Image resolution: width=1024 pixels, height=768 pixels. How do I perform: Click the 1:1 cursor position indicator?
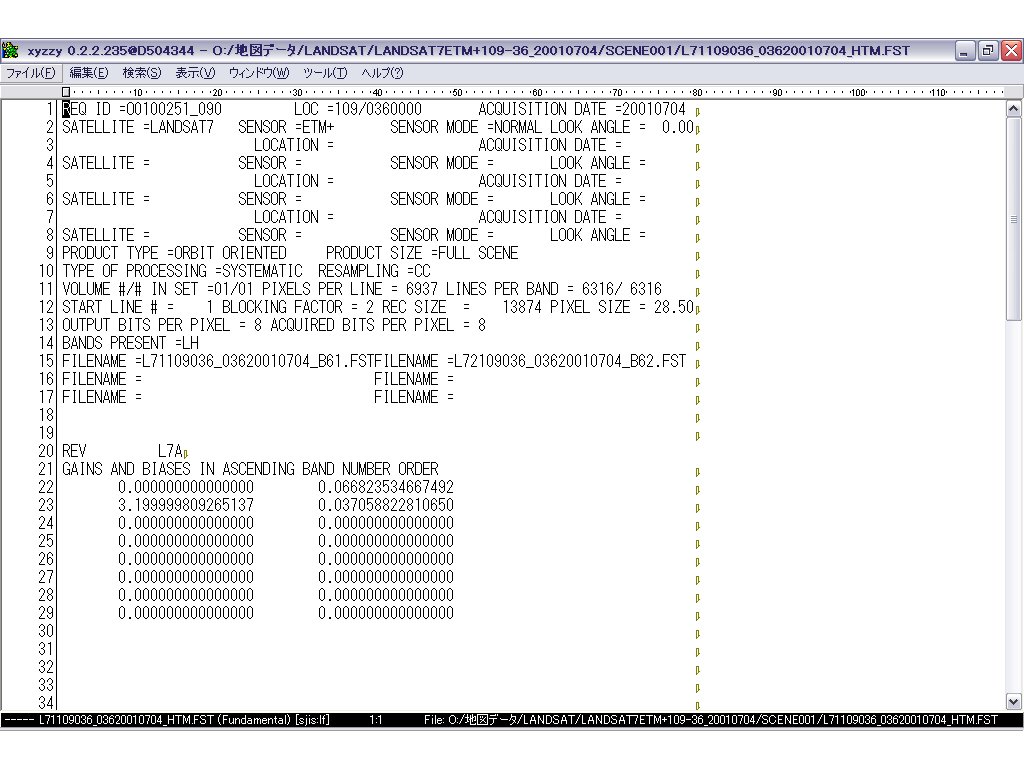(x=376, y=720)
